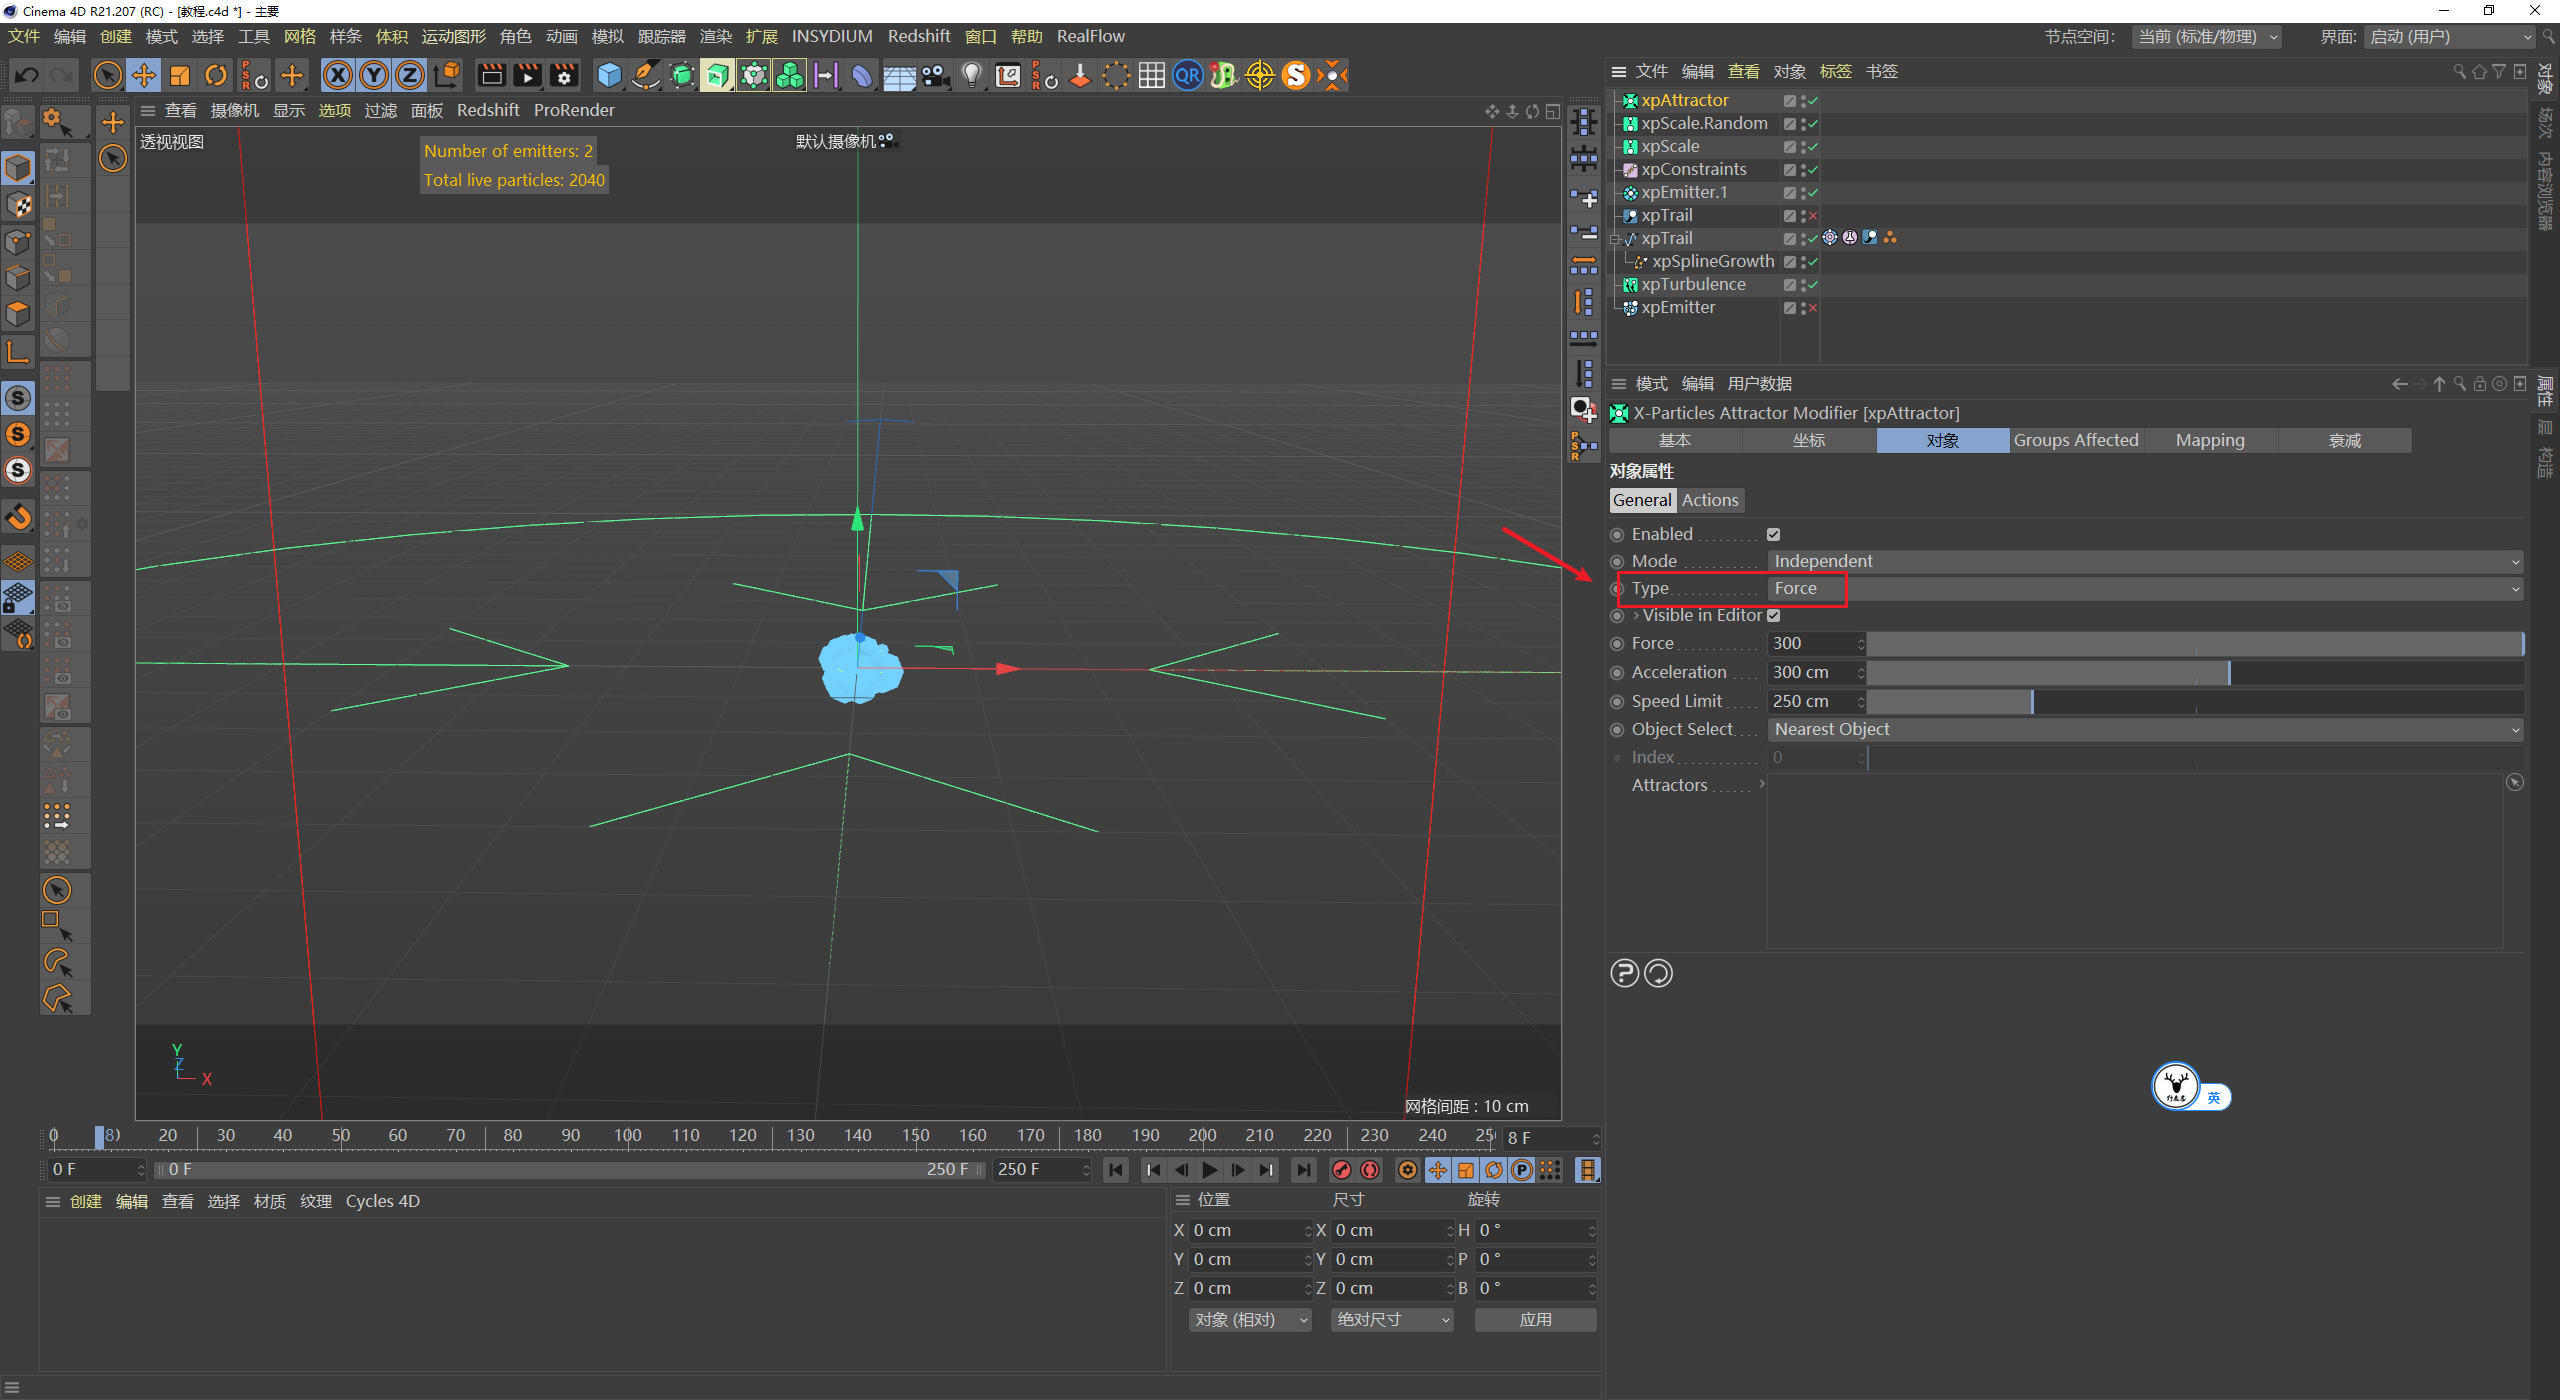The image size is (2560, 1400).
Task: Toggle xpTrail enable checkmark with red X
Action: click(x=1811, y=216)
